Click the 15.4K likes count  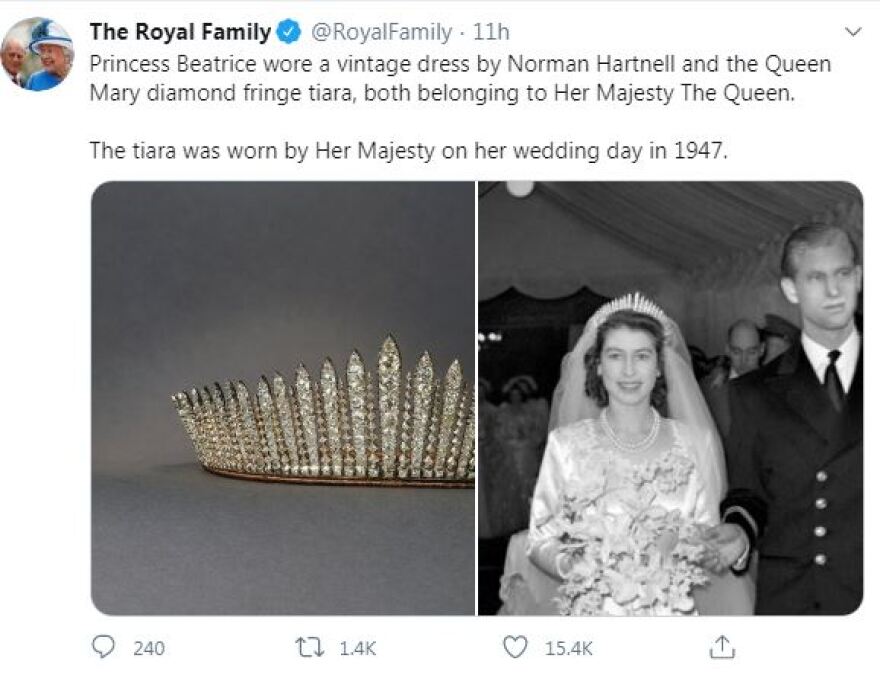[568, 648]
